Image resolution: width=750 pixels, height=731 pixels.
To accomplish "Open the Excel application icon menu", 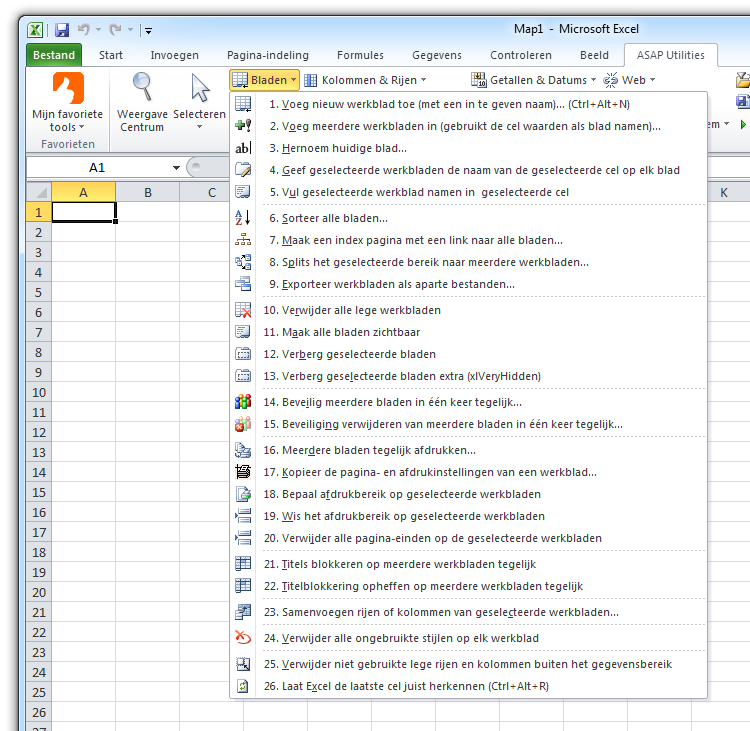I will coord(35,30).
